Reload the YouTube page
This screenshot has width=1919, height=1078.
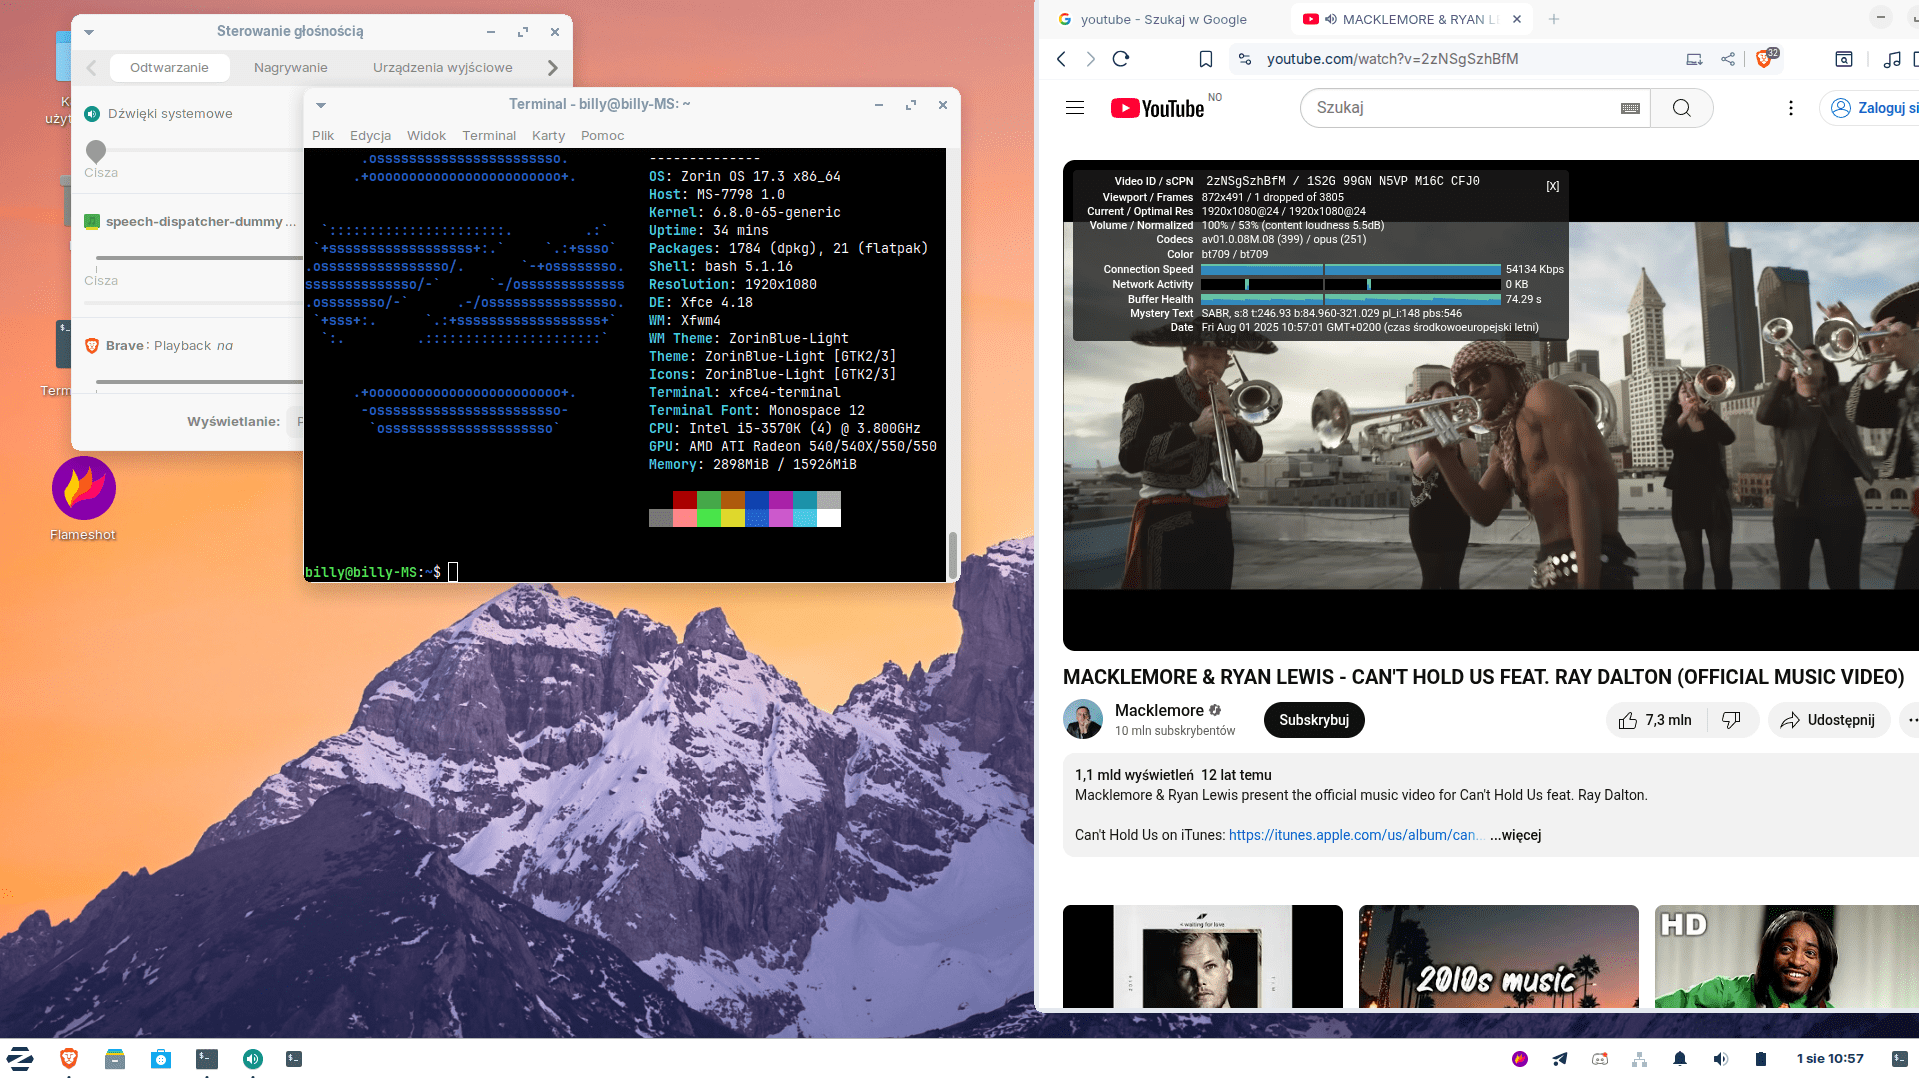click(1121, 59)
